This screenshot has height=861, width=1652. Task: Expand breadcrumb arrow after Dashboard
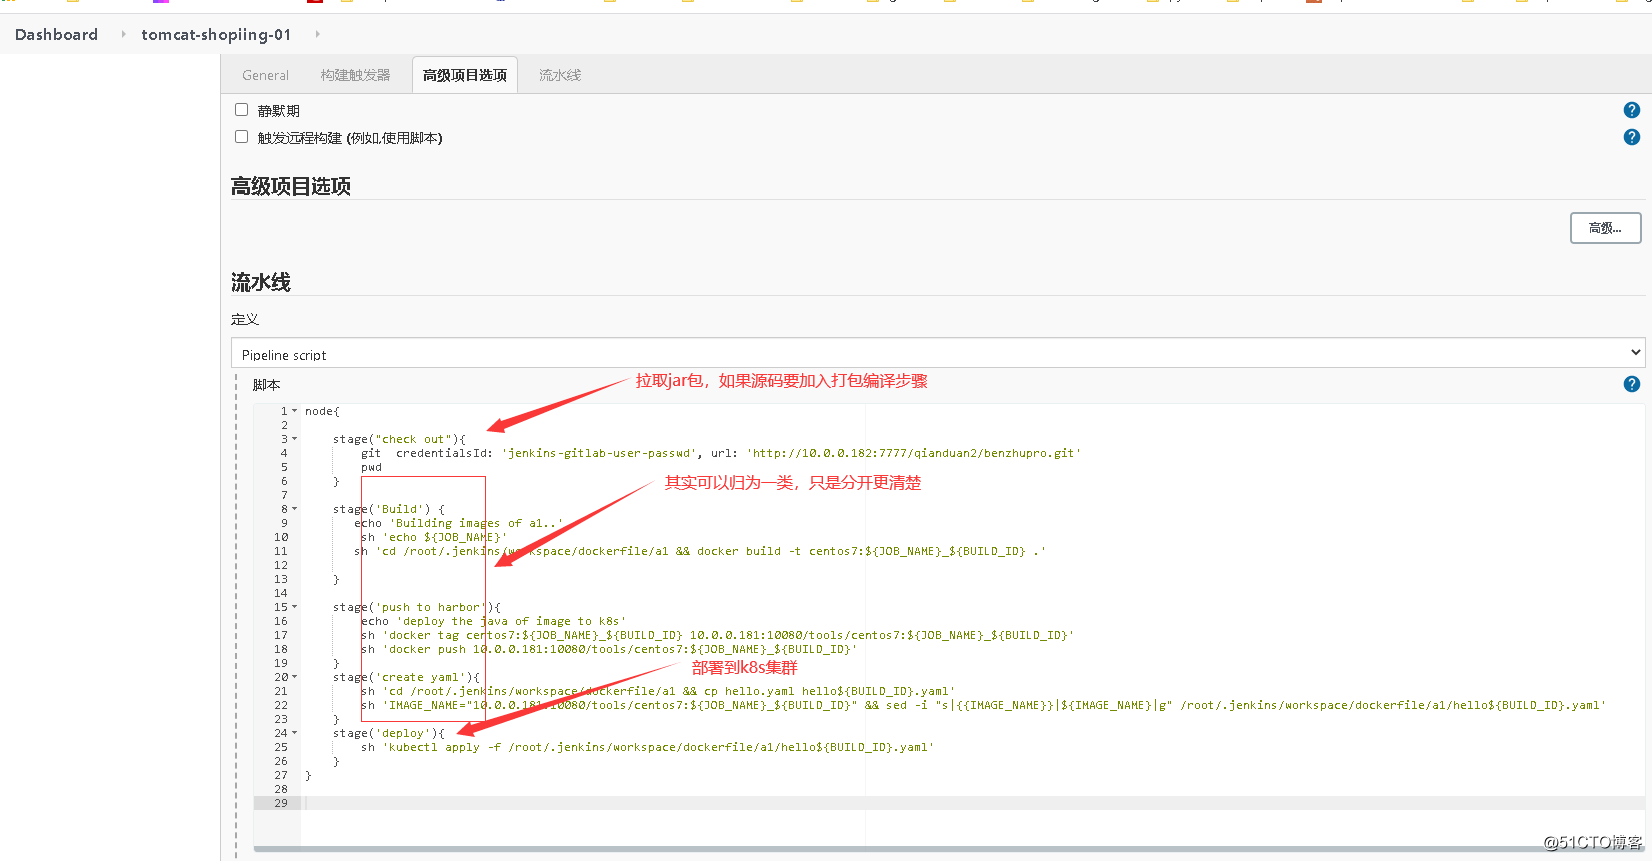pyautogui.click(x=123, y=34)
